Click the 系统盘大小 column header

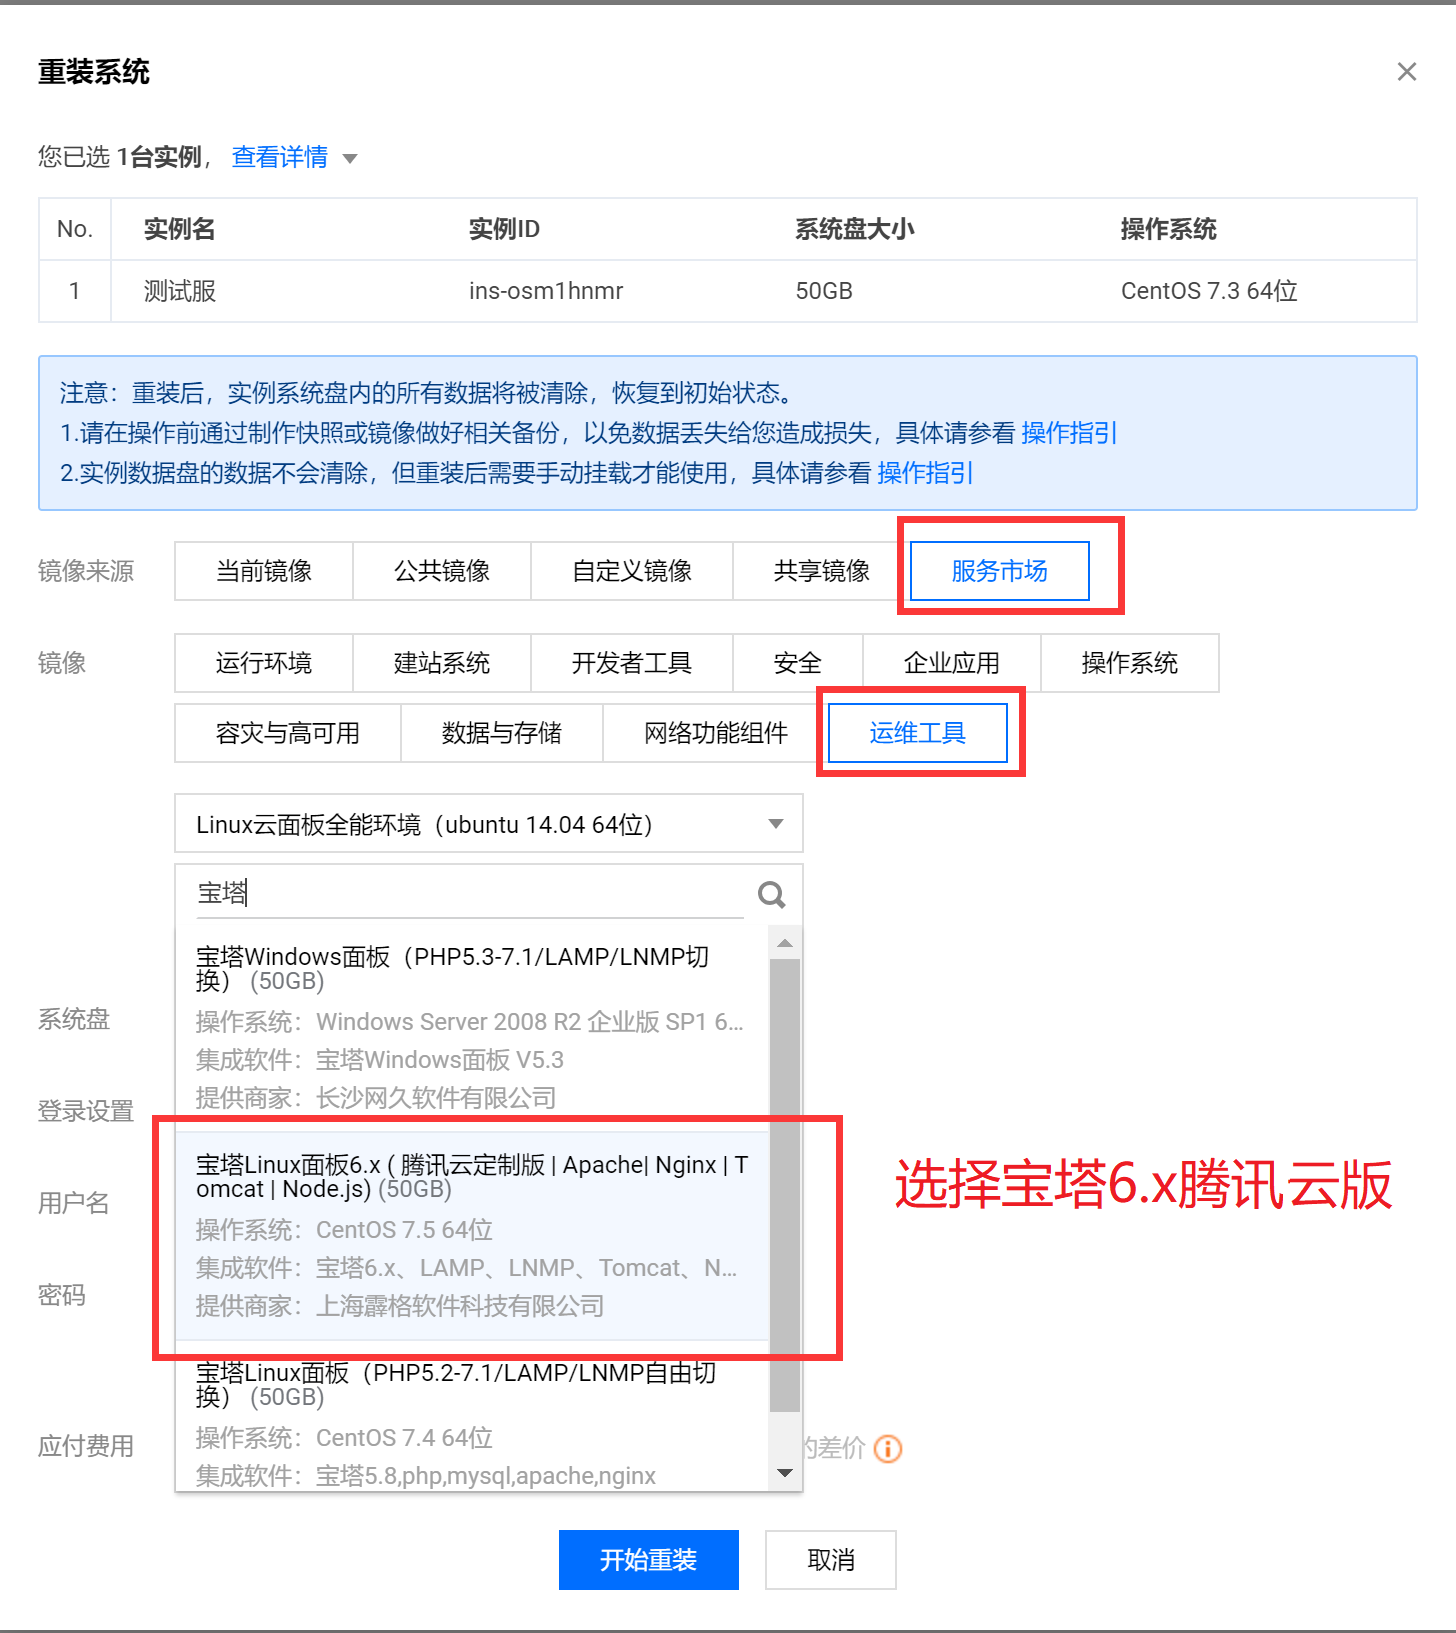point(855,229)
